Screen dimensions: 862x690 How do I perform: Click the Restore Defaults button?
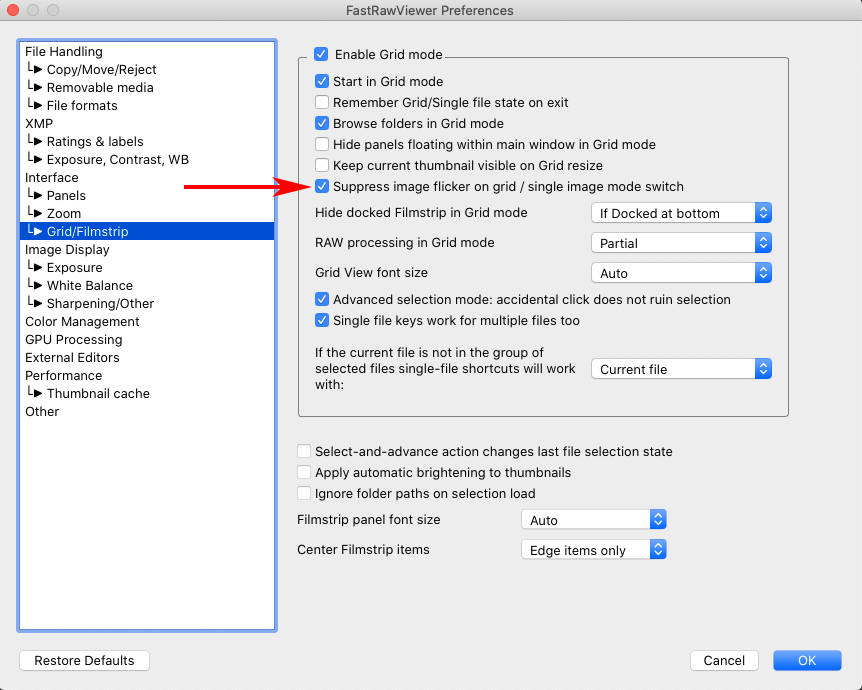[x=84, y=661]
